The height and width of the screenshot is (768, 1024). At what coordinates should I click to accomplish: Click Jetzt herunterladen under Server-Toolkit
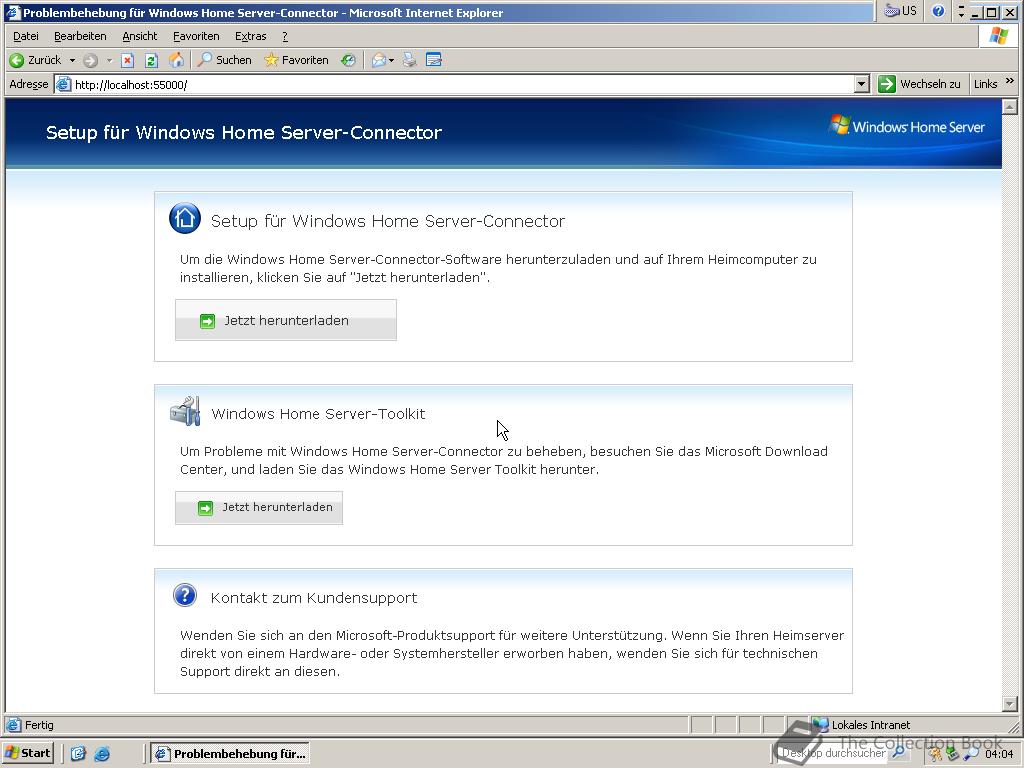coord(259,507)
